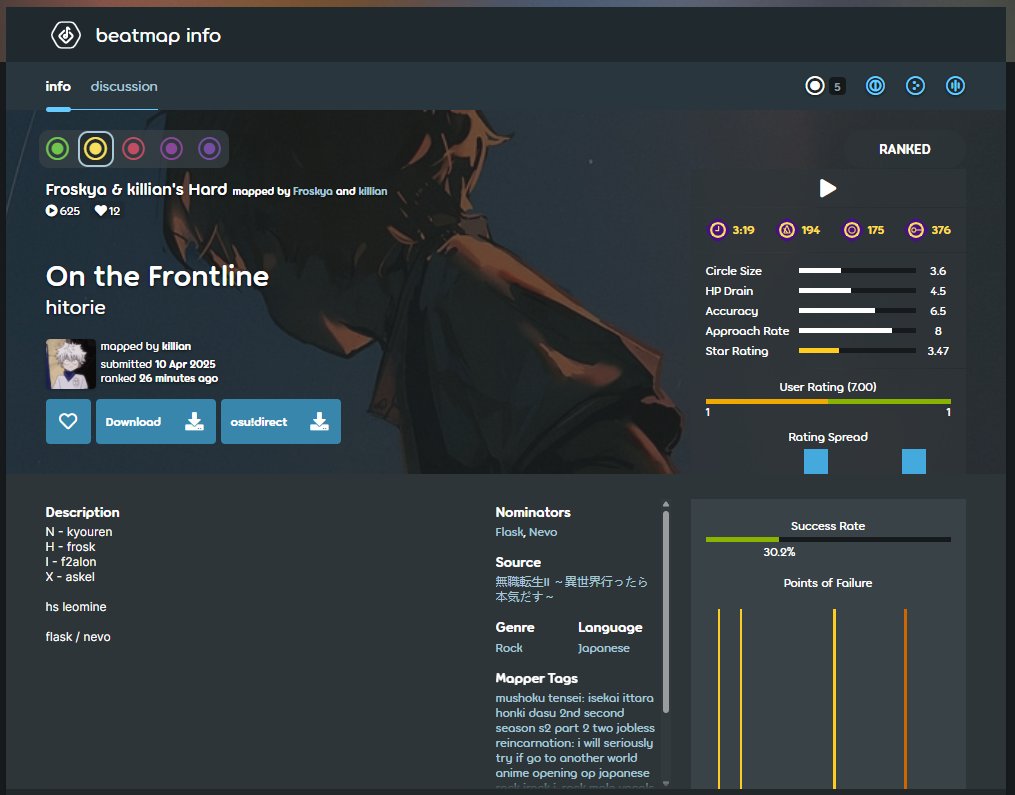Click the 'X - askel' description line
Screen dimensions: 1015x795
click(x=70, y=577)
